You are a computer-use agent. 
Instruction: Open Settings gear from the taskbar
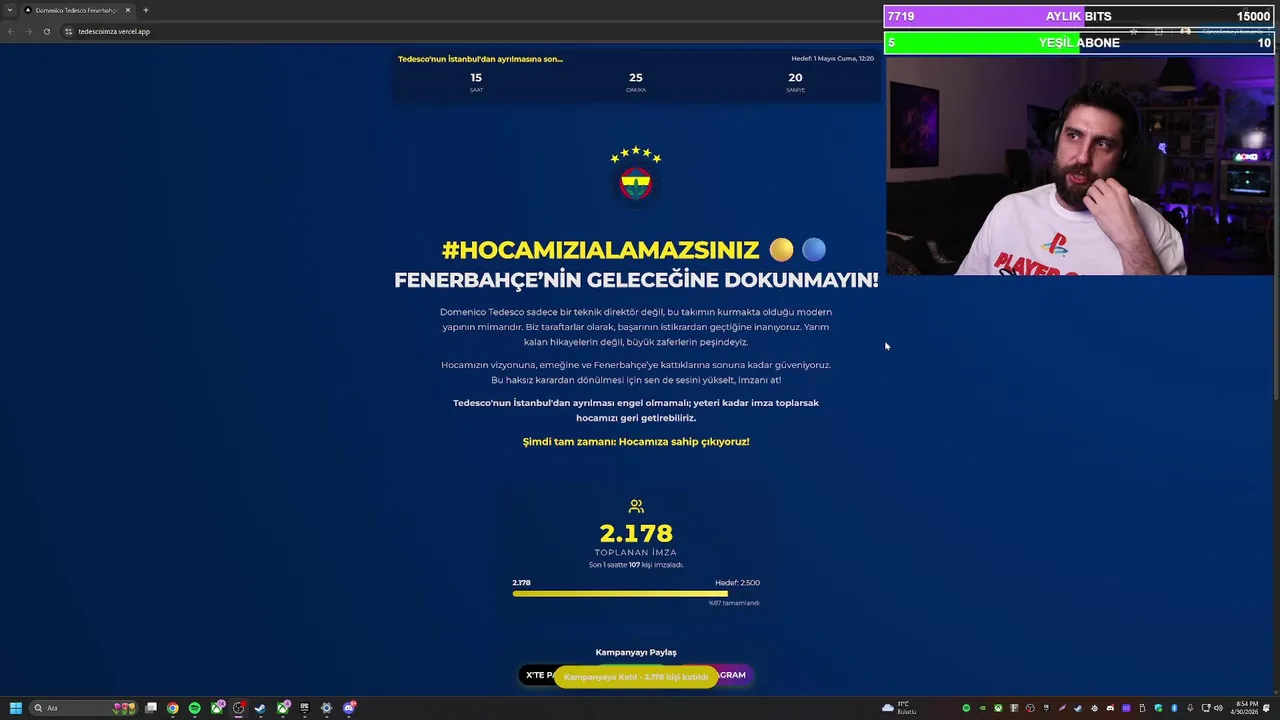[x=326, y=708]
